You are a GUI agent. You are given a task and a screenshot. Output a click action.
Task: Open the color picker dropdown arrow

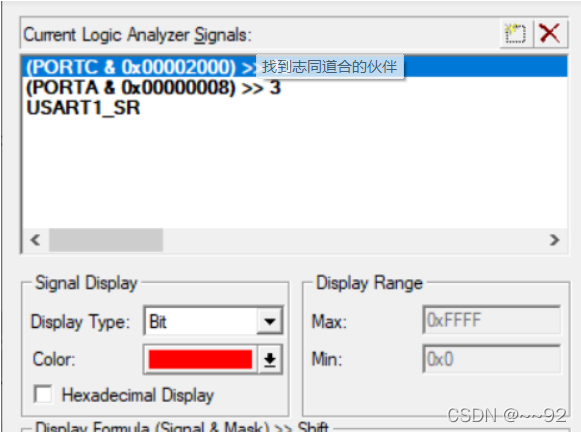[x=270, y=359]
